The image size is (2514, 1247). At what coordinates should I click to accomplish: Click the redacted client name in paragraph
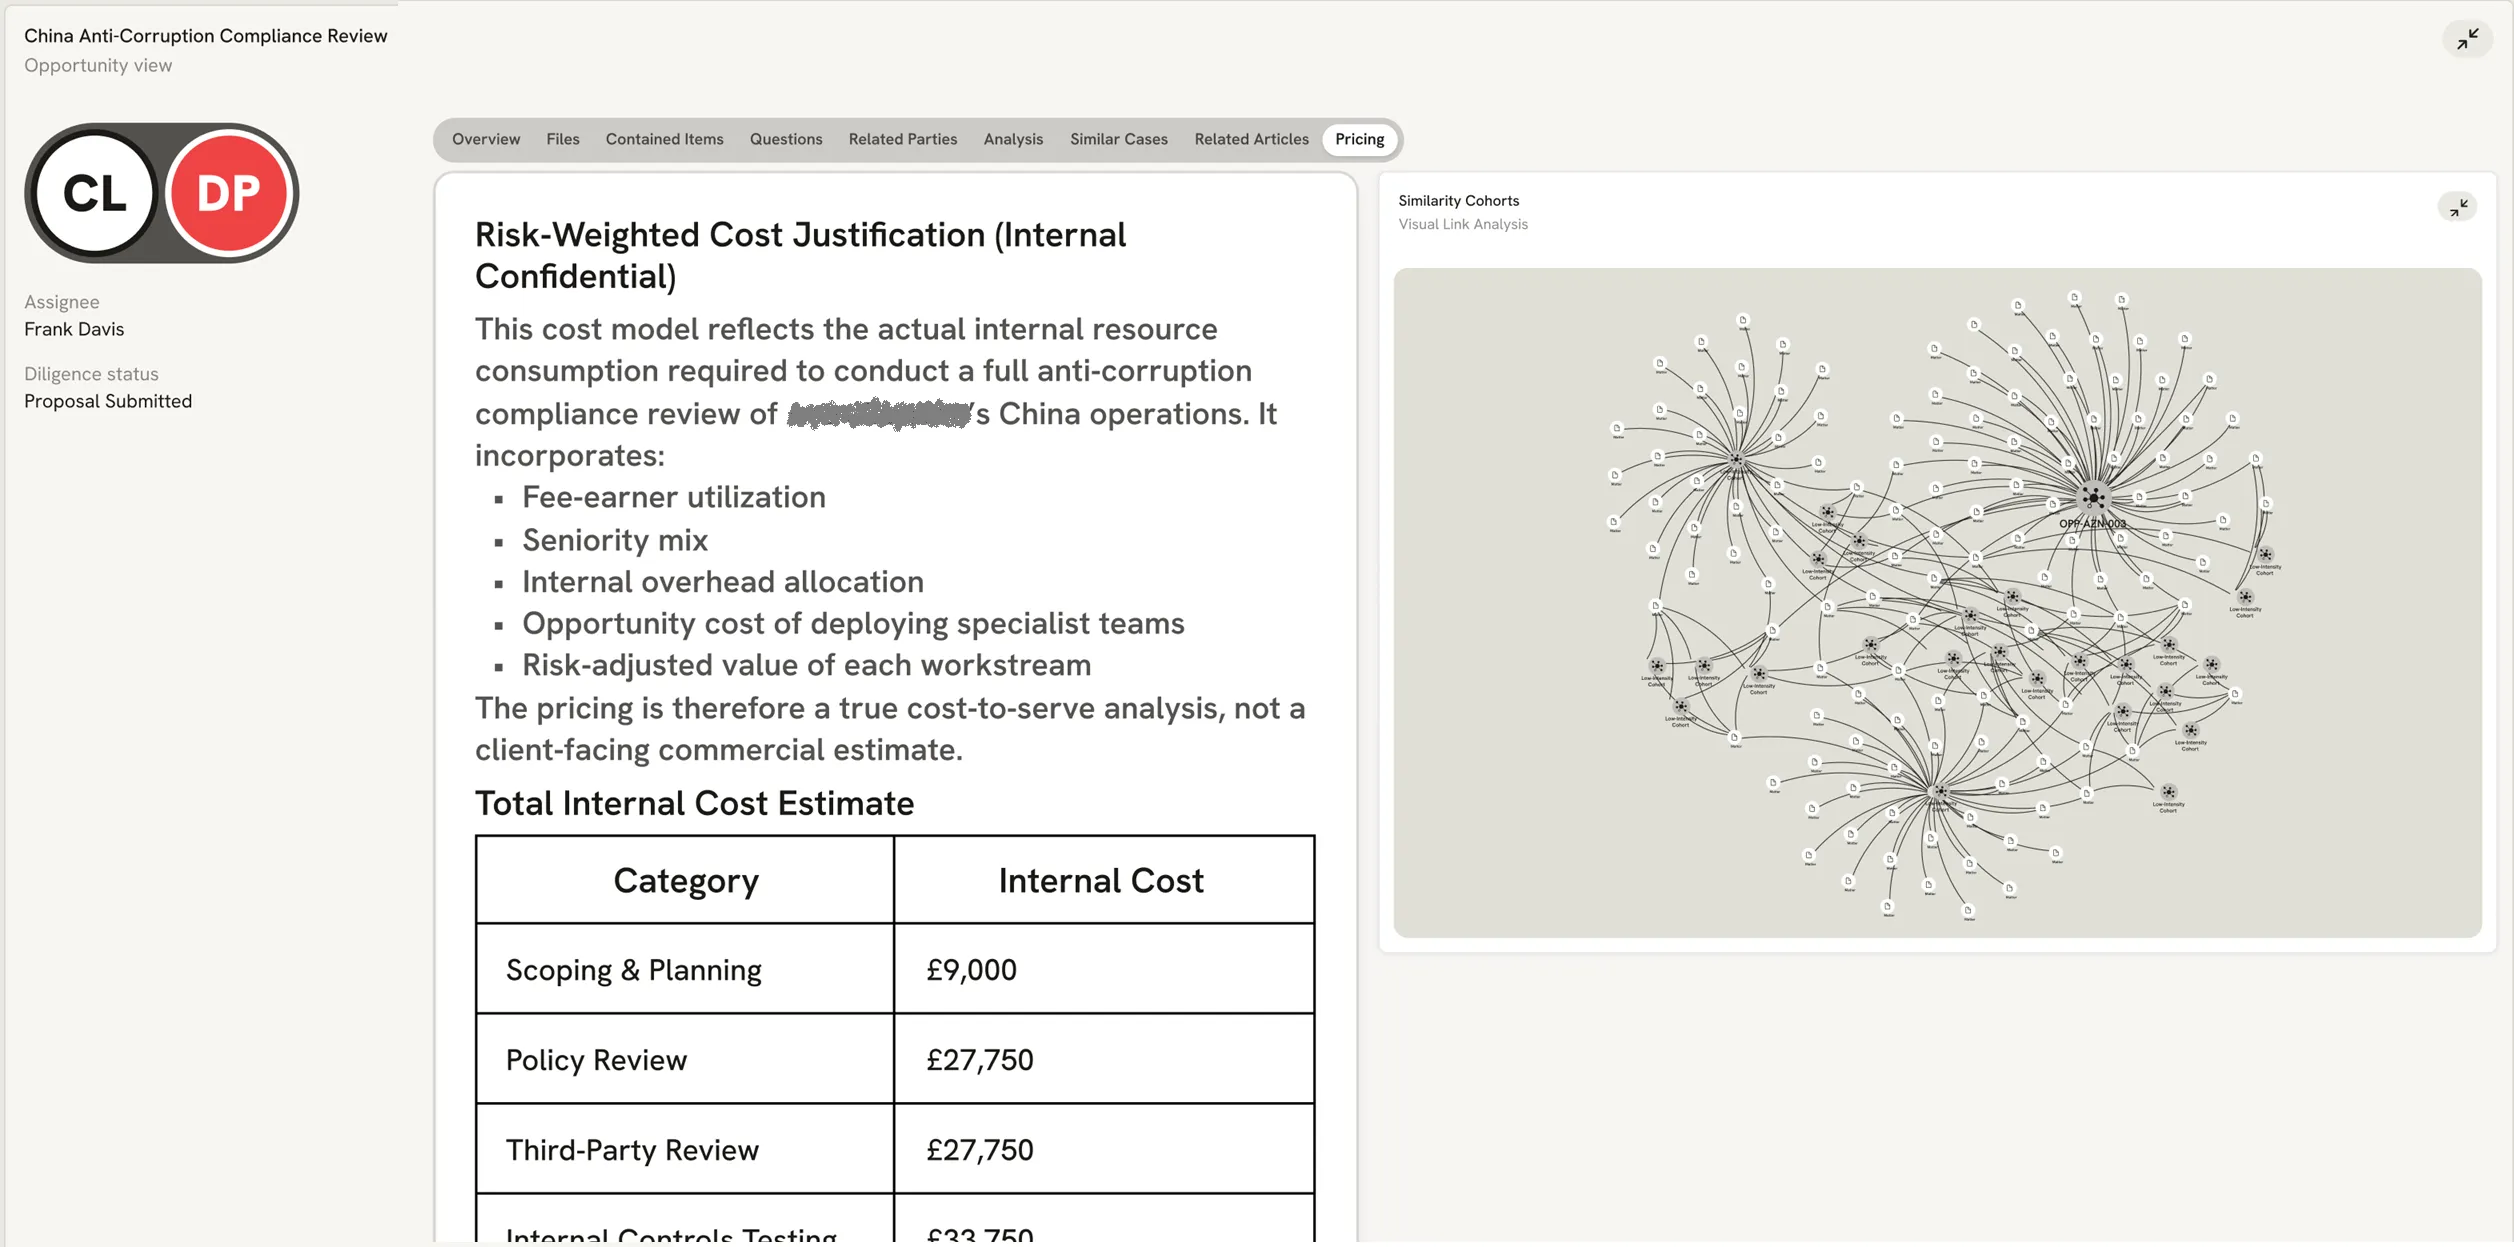coord(880,413)
